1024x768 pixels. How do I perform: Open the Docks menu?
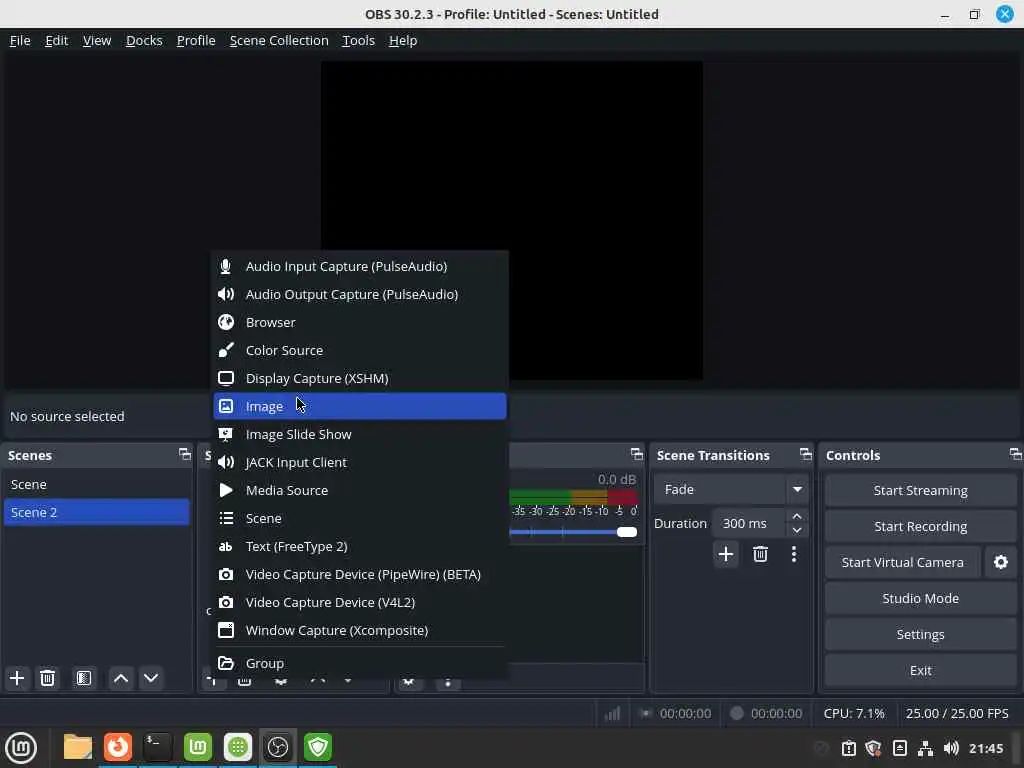(x=144, y=40)
